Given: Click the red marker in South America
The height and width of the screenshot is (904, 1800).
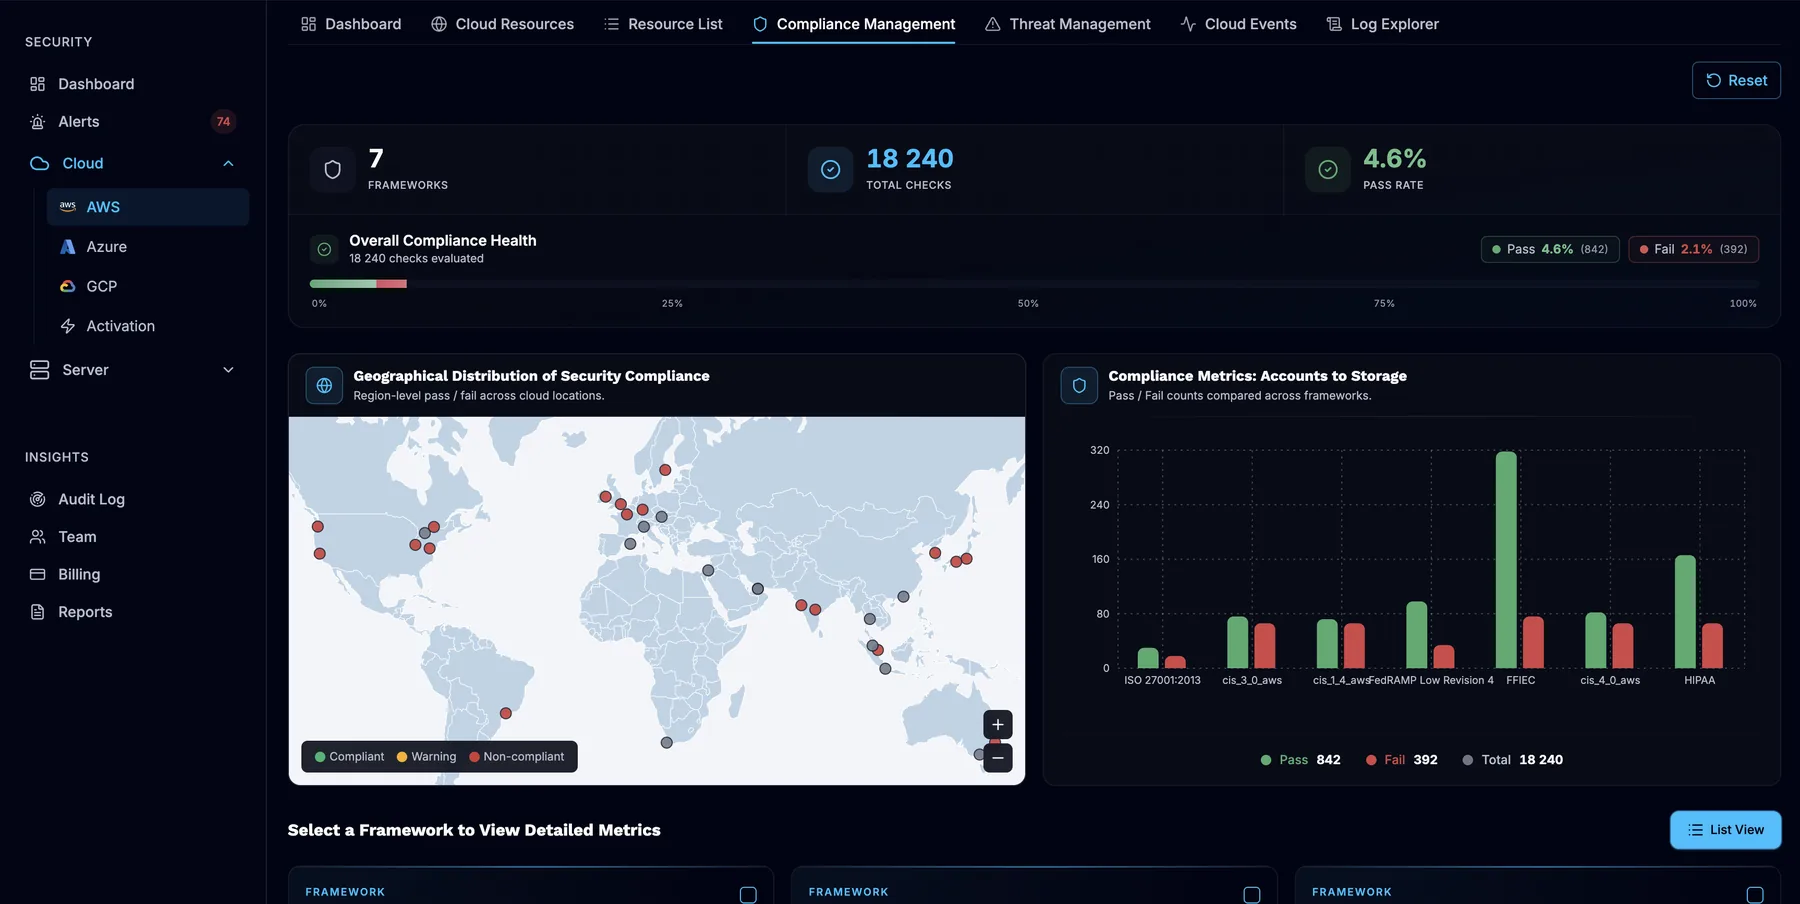Looking at the screenshot, I should pyautogui.click(x=506, y=713).
